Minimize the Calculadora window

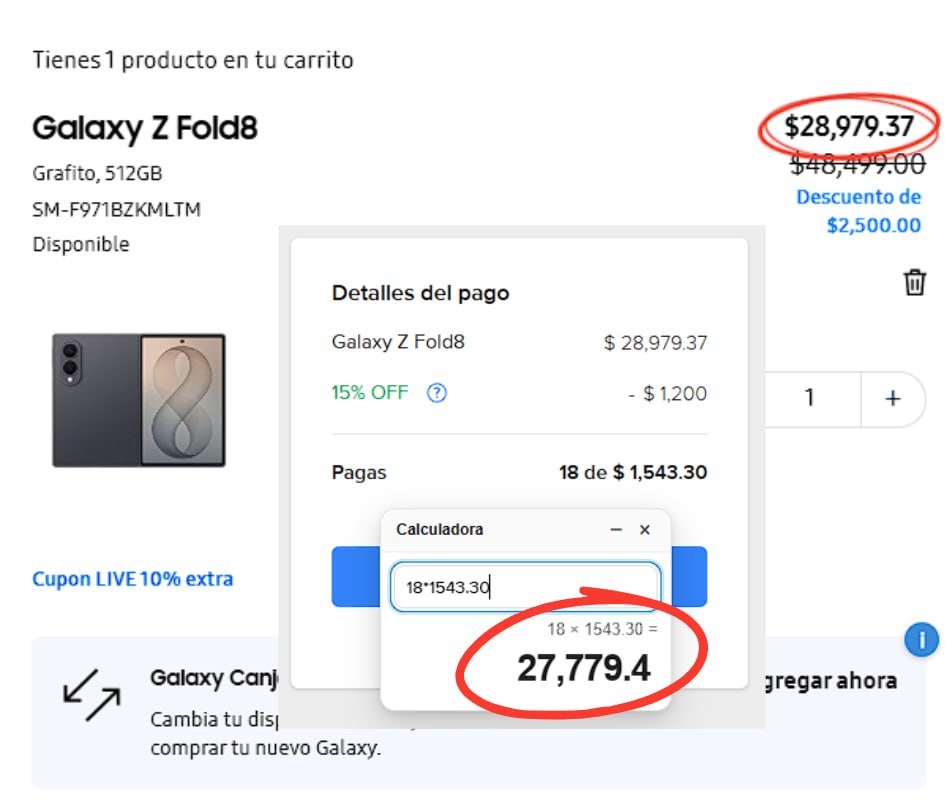pyautogui.click(x=616, y=530)
